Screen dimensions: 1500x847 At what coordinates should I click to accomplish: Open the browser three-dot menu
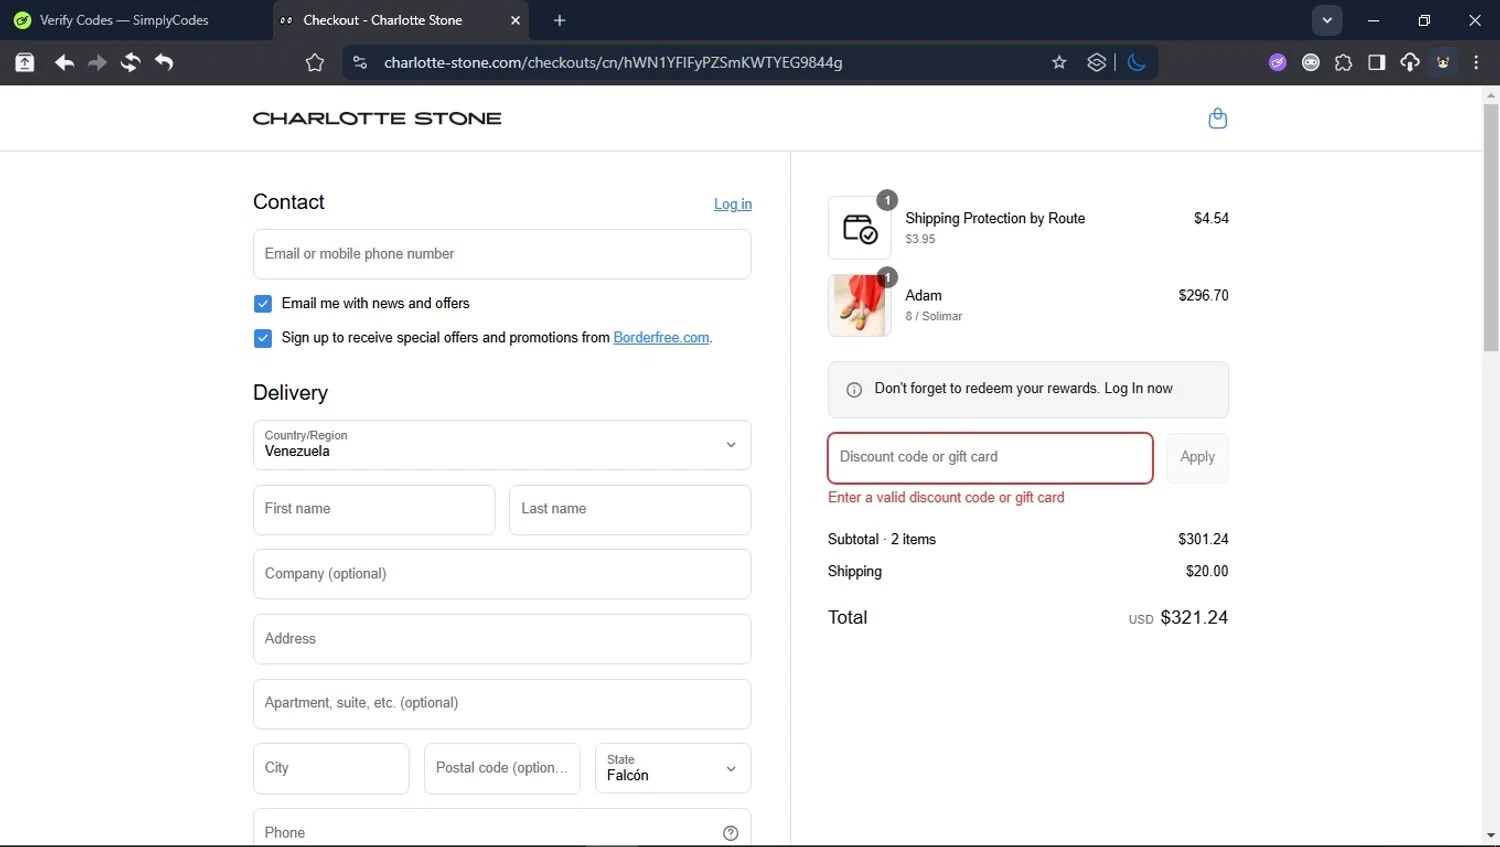[1476, 62]
